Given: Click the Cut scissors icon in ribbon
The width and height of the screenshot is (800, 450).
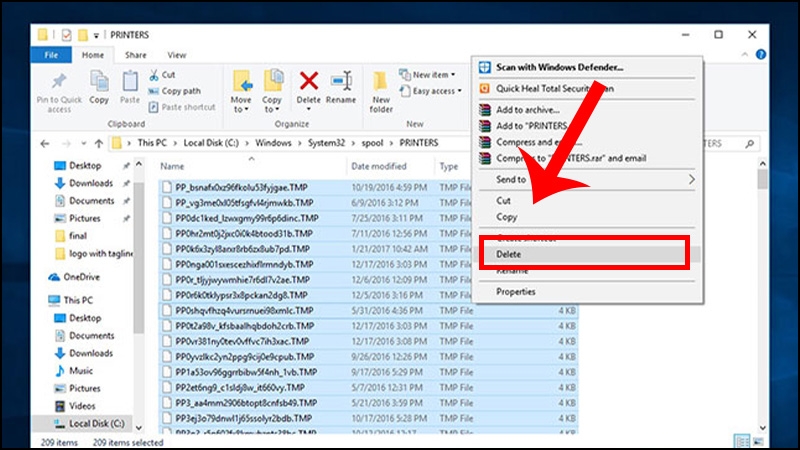Looking at the screenshot, I should tap(153, 75).
